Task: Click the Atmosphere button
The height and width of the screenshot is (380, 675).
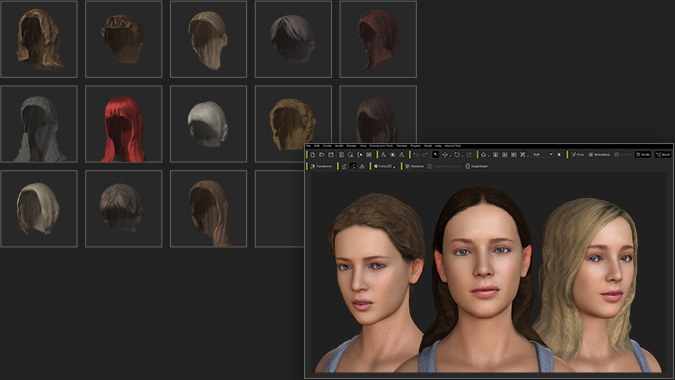Action: pos(599,154)
